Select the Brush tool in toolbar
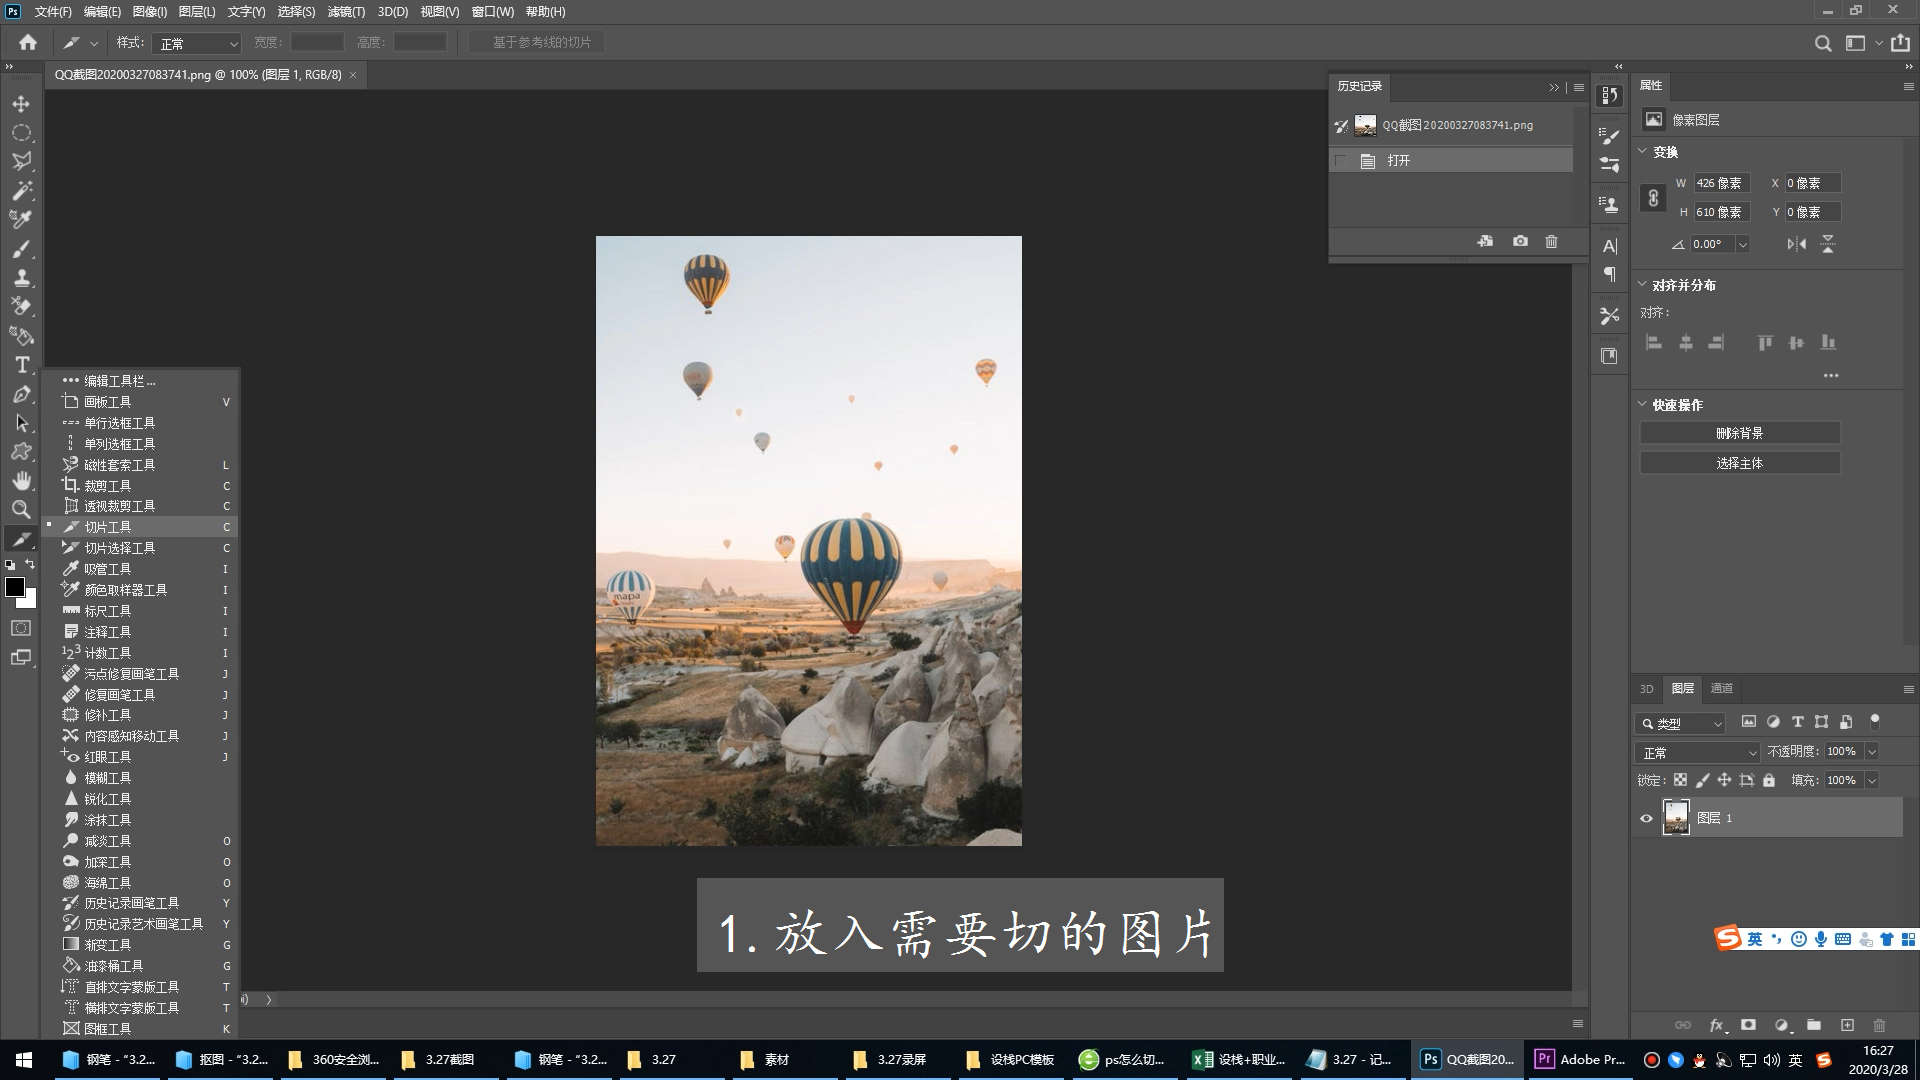Screen dimensions: 1920x1080 click(21, 249)
